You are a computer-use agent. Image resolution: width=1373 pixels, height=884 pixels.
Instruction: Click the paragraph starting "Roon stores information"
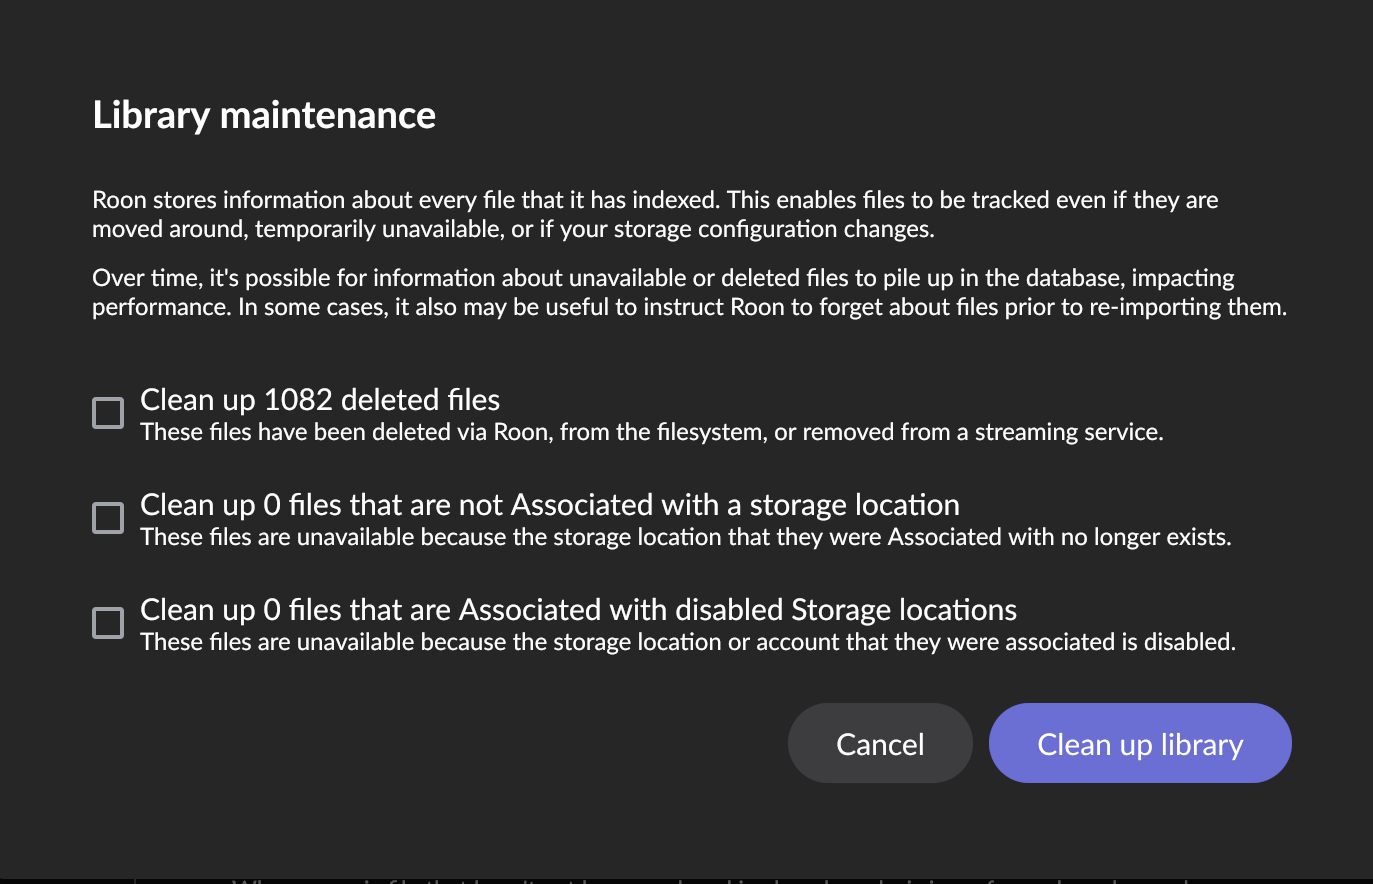pyautogui.click(x=400, y=200)
